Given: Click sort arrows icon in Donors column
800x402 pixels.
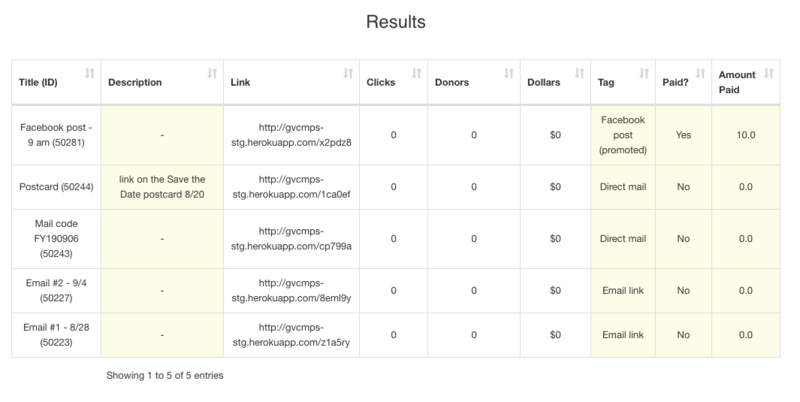Looking at the screenshot, I should pos(508,74).
